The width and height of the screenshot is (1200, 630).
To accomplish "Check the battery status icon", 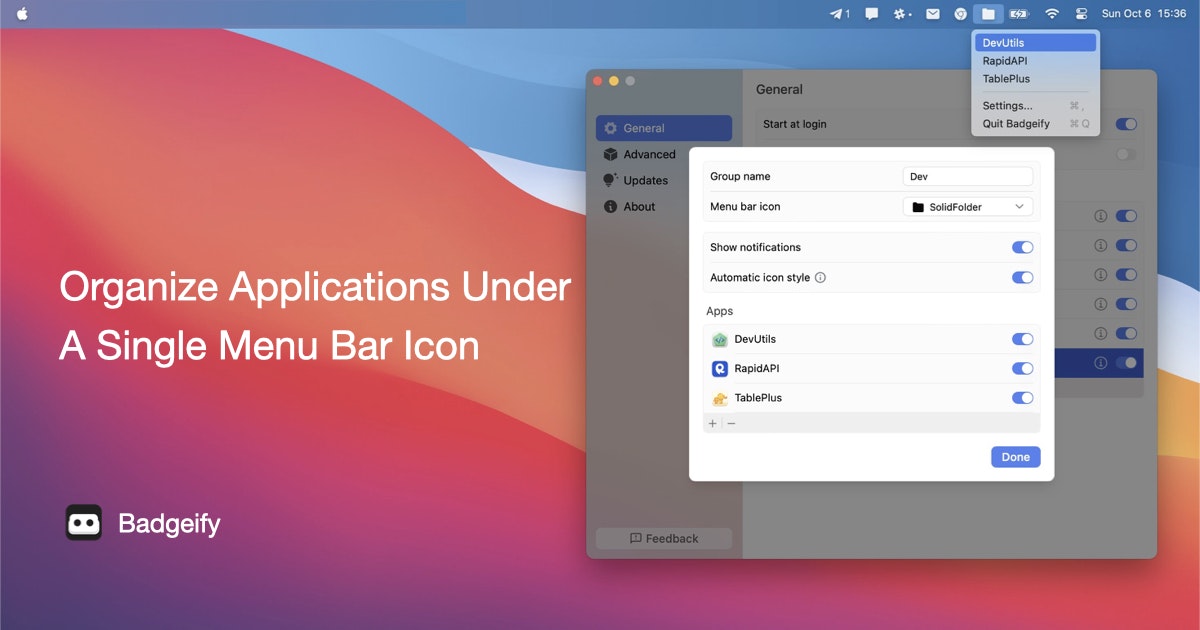I will pos(1018,14).
